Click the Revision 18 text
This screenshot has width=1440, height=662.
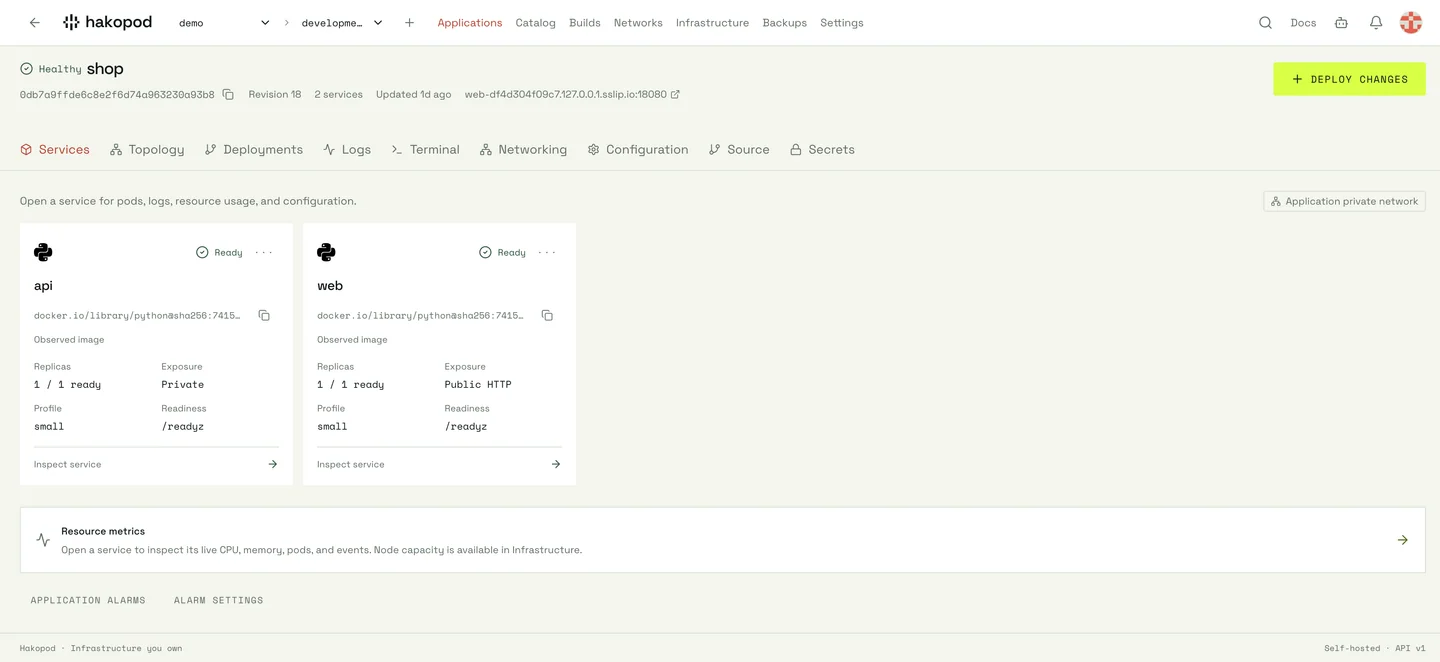275,94
